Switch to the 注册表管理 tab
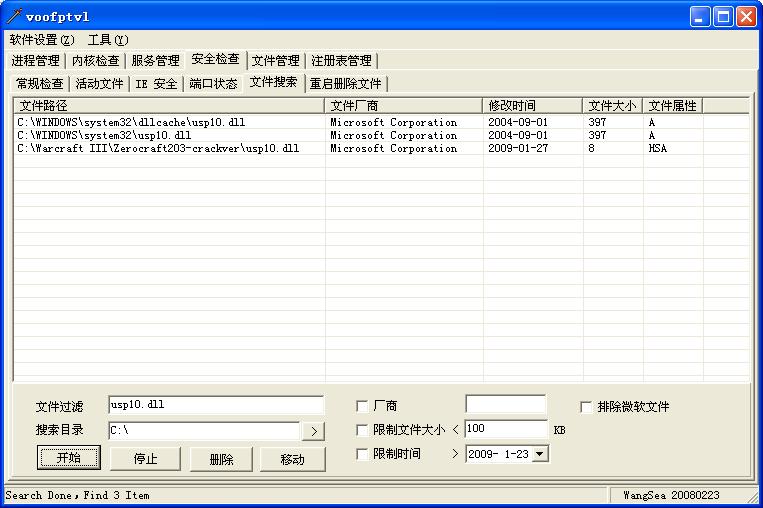763x508 pixels. pos(341,61)
